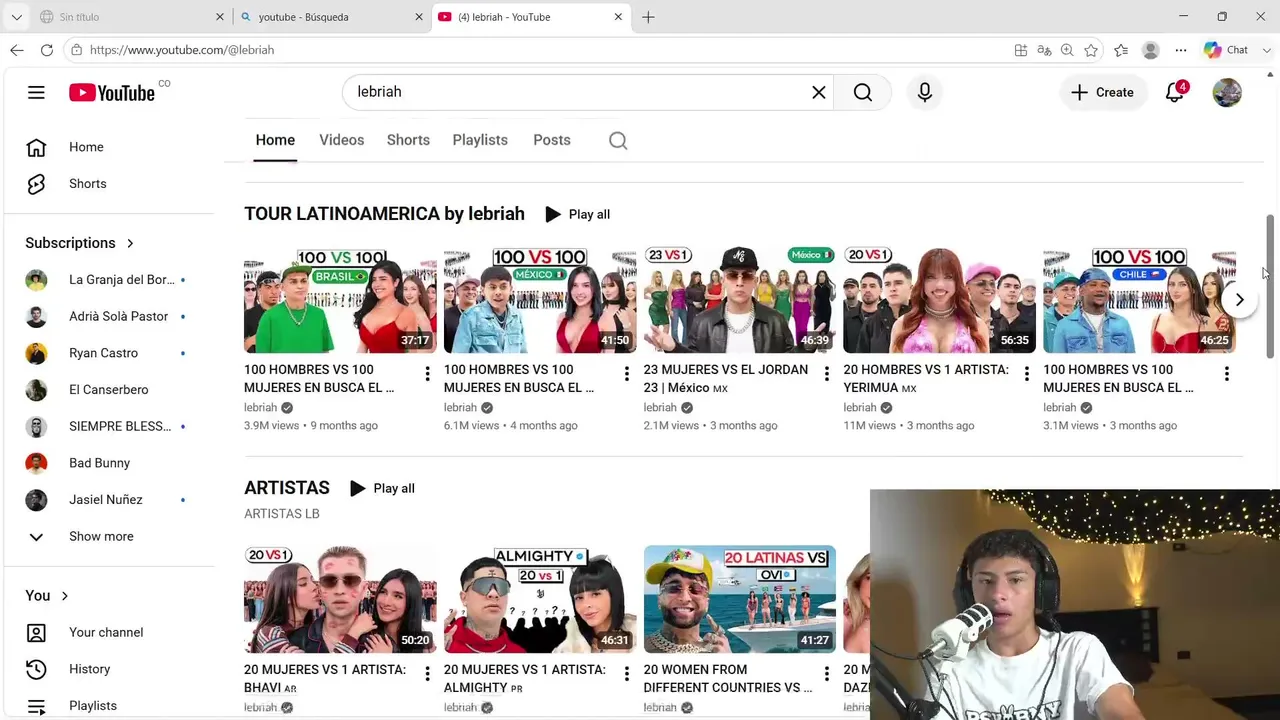Expand the You section

[x=47, y=595]
